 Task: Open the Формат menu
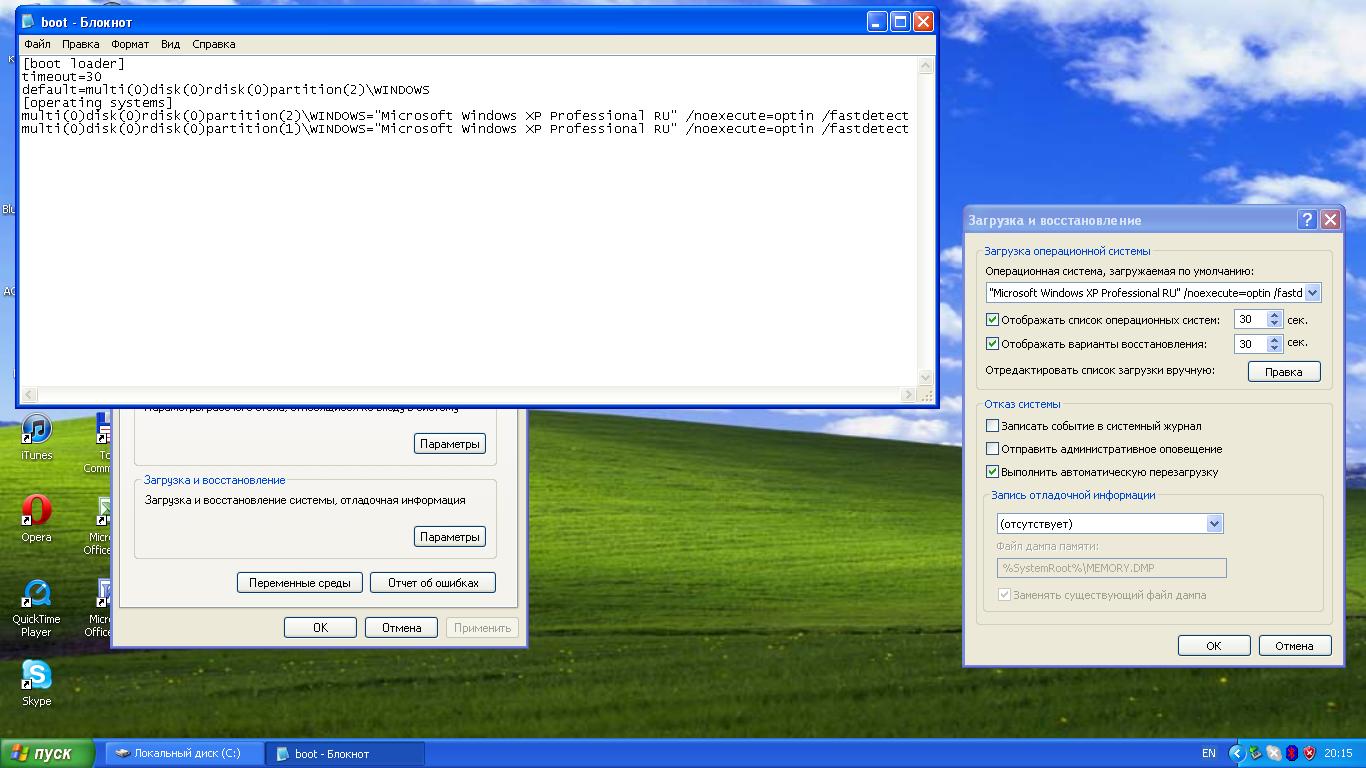click(130, 44)
